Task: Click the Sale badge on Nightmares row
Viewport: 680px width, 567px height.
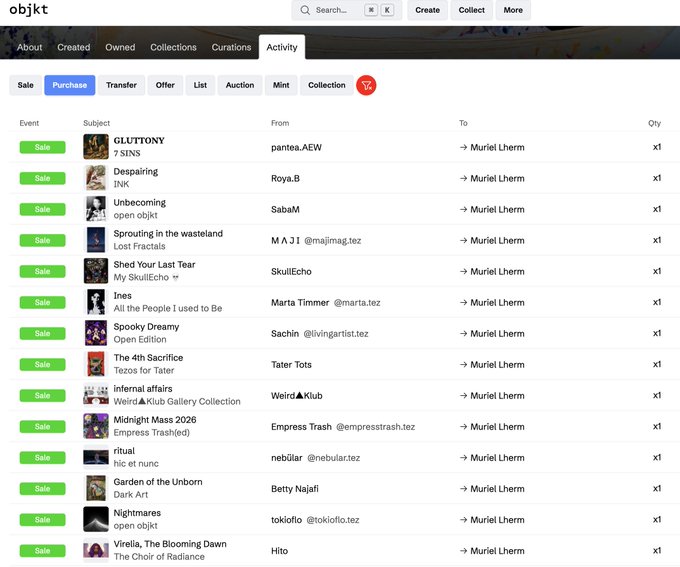Action: [x=42, y=520]
